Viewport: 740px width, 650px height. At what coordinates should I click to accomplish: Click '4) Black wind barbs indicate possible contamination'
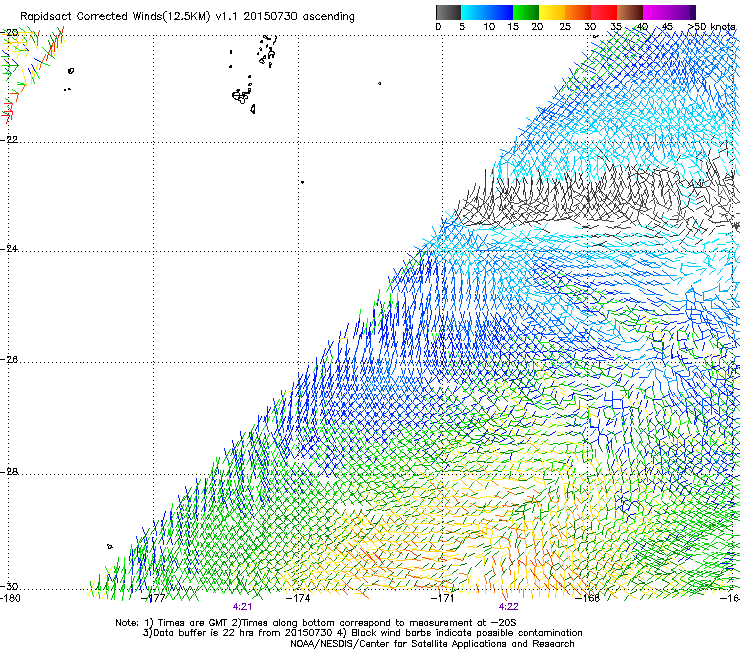click(460, 633)
